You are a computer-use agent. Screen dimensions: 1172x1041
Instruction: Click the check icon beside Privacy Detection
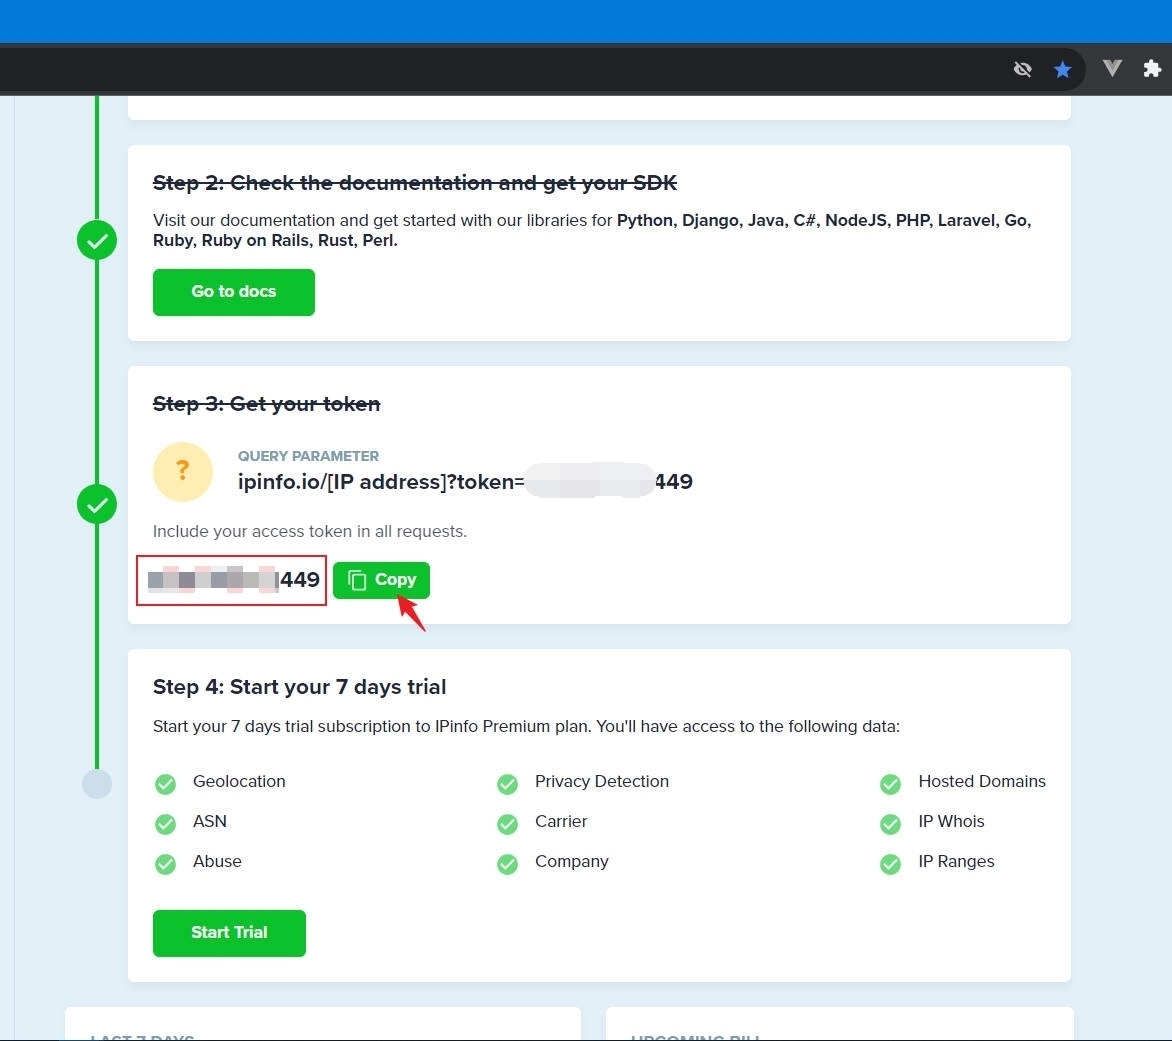pos(508,784)
